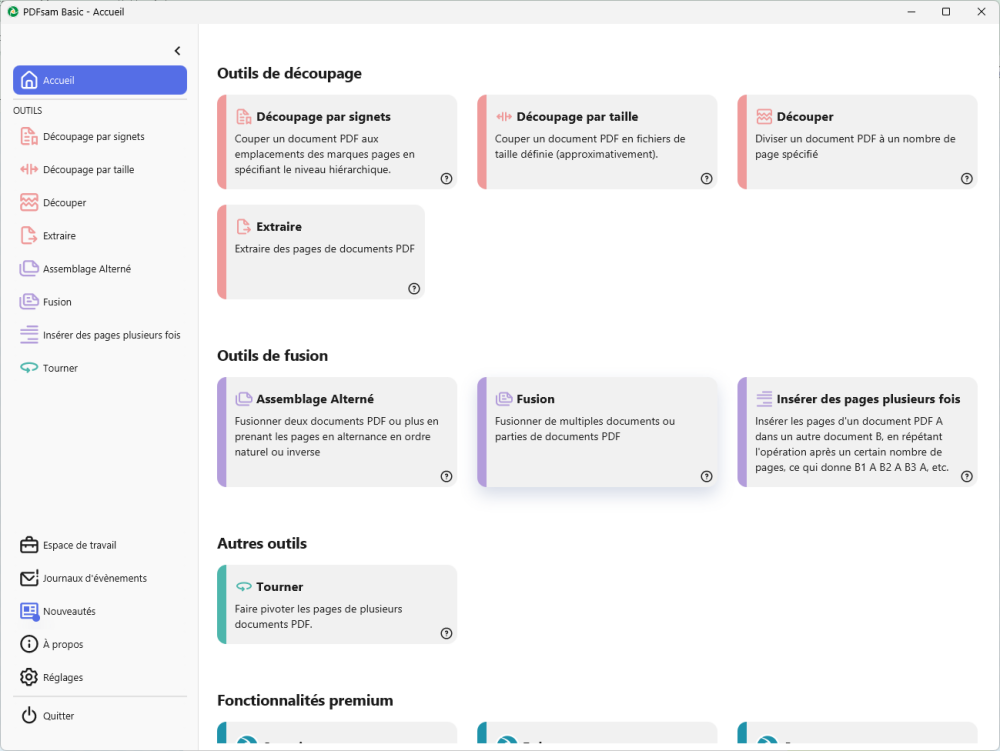This screenshot has height=751, width=1000.
Task: Select Découpage par taille icon in sidebar
Action: 29,170
